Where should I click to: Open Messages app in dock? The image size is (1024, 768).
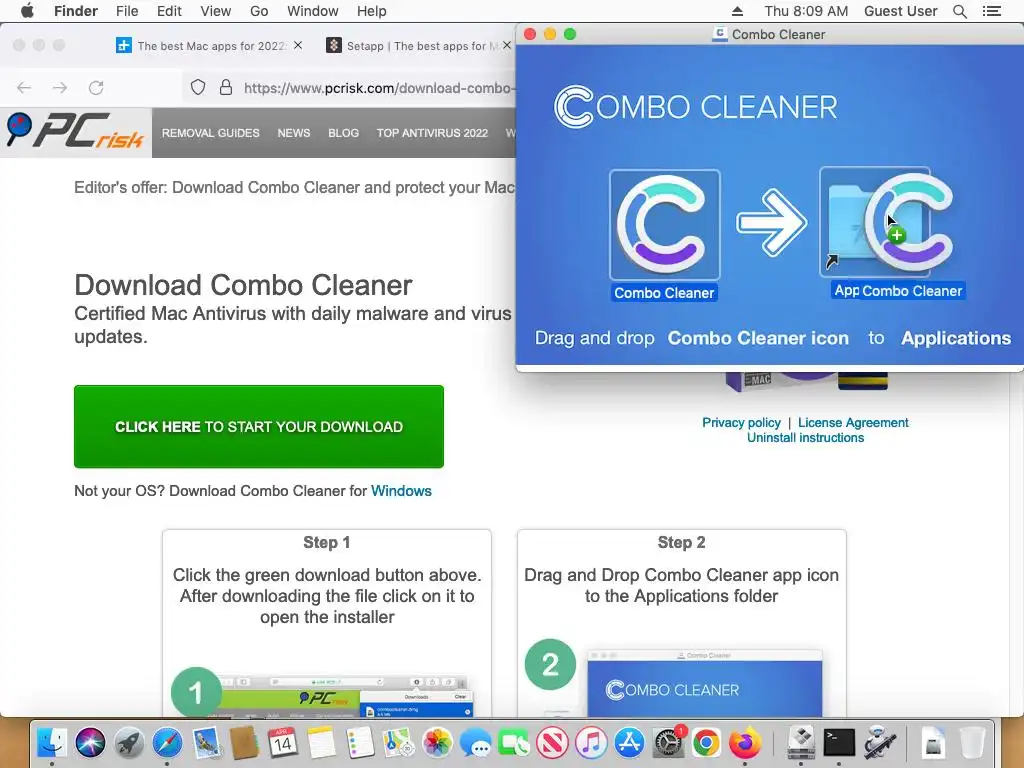(x=475, y=743)
